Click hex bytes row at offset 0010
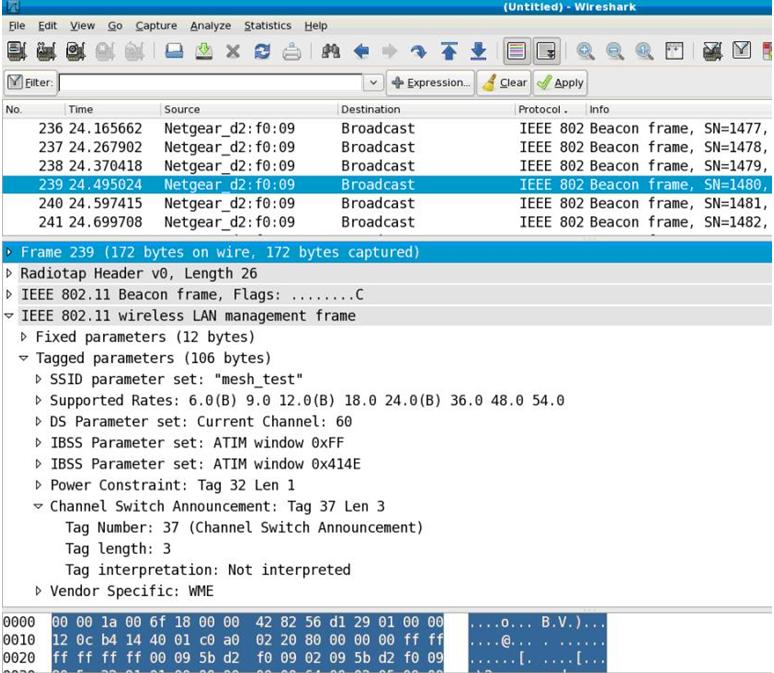Image resolution: width=774 pixels, height=673 pixels. point(247,640)
